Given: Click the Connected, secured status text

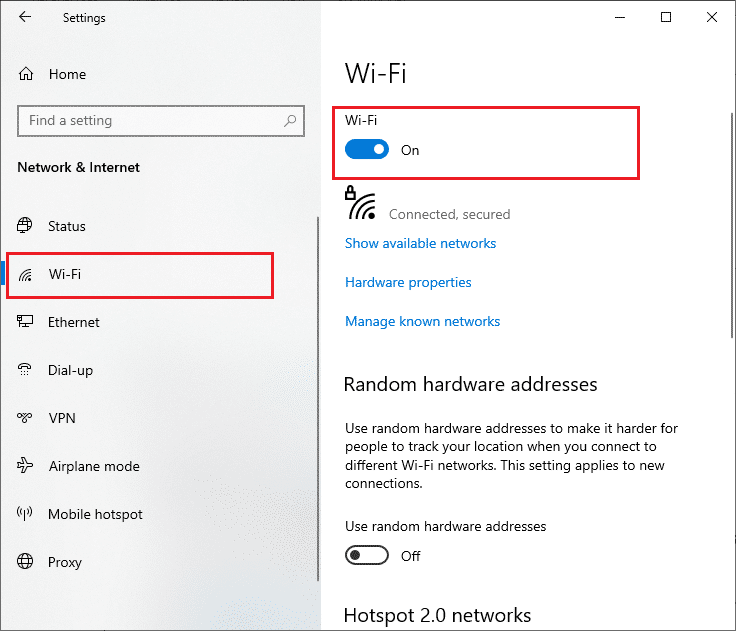Looking at the screenshot, I should pyautogui.click(x=449, y=214).
